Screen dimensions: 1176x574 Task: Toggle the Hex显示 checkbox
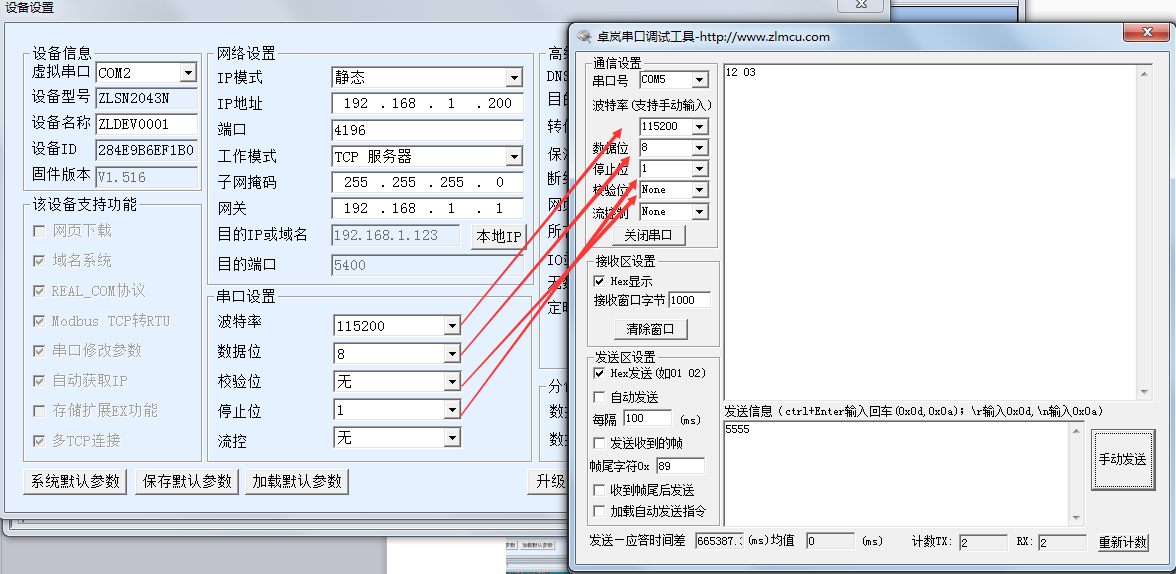point(599,282)
